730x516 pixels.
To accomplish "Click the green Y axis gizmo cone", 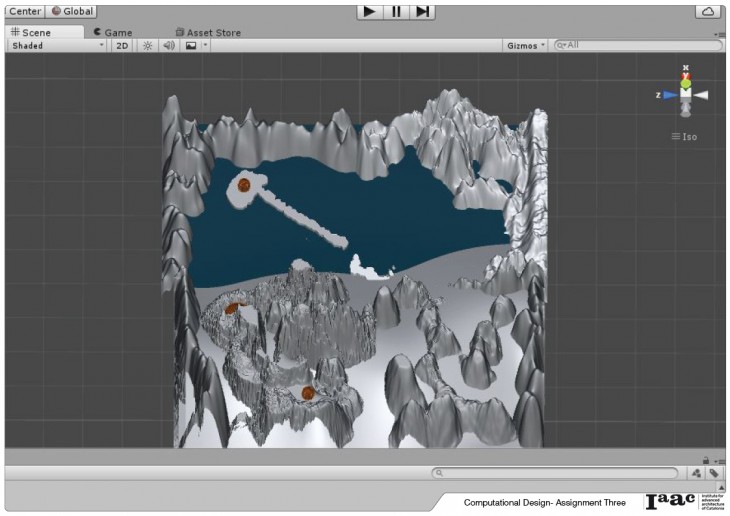I will 686,83.
